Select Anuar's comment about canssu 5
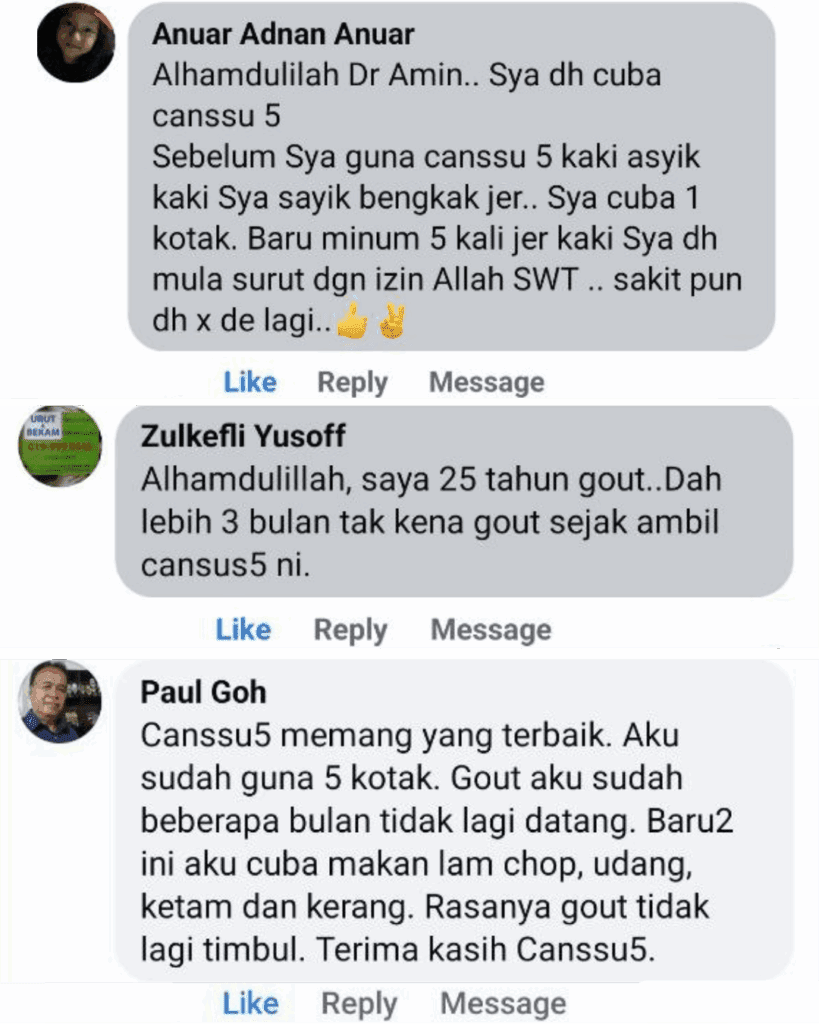 [x=447, y=197]
